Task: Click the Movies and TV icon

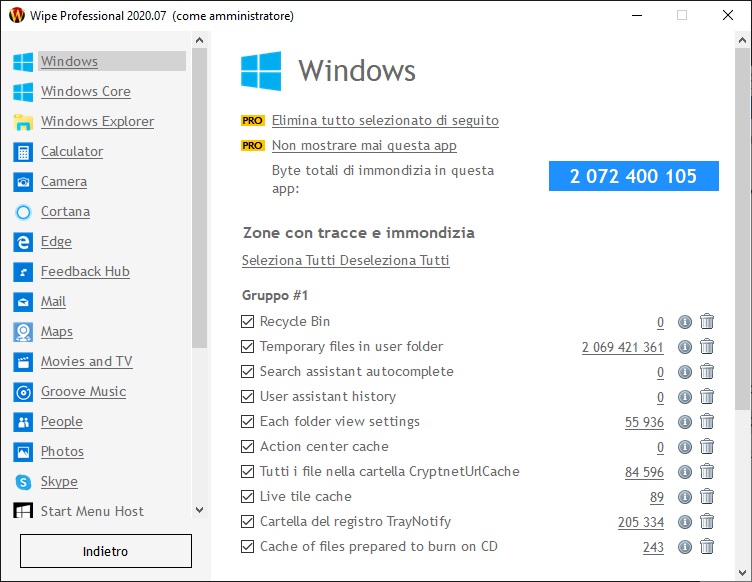Action: tap(23, 362)
